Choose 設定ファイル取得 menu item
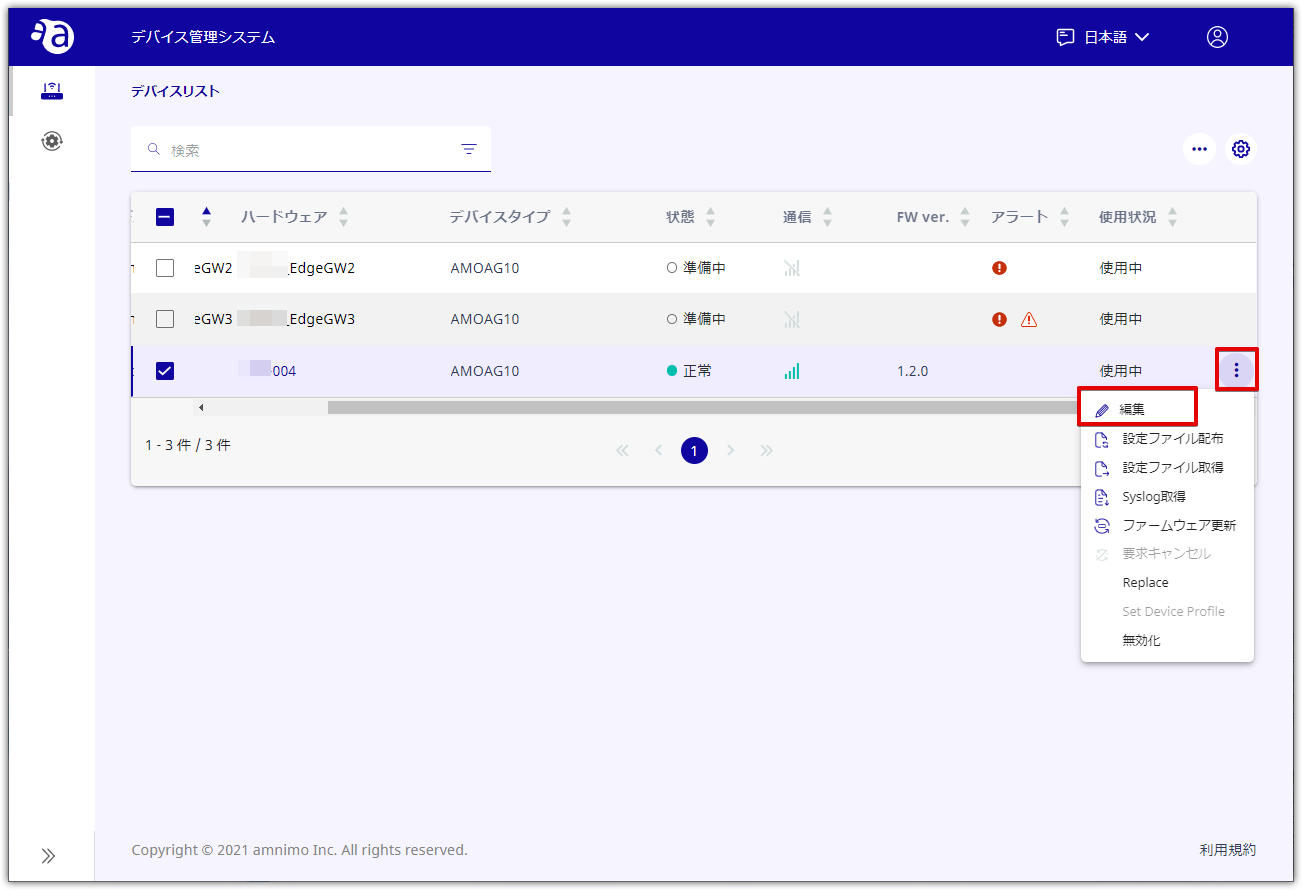 [x=1167, y=468]
